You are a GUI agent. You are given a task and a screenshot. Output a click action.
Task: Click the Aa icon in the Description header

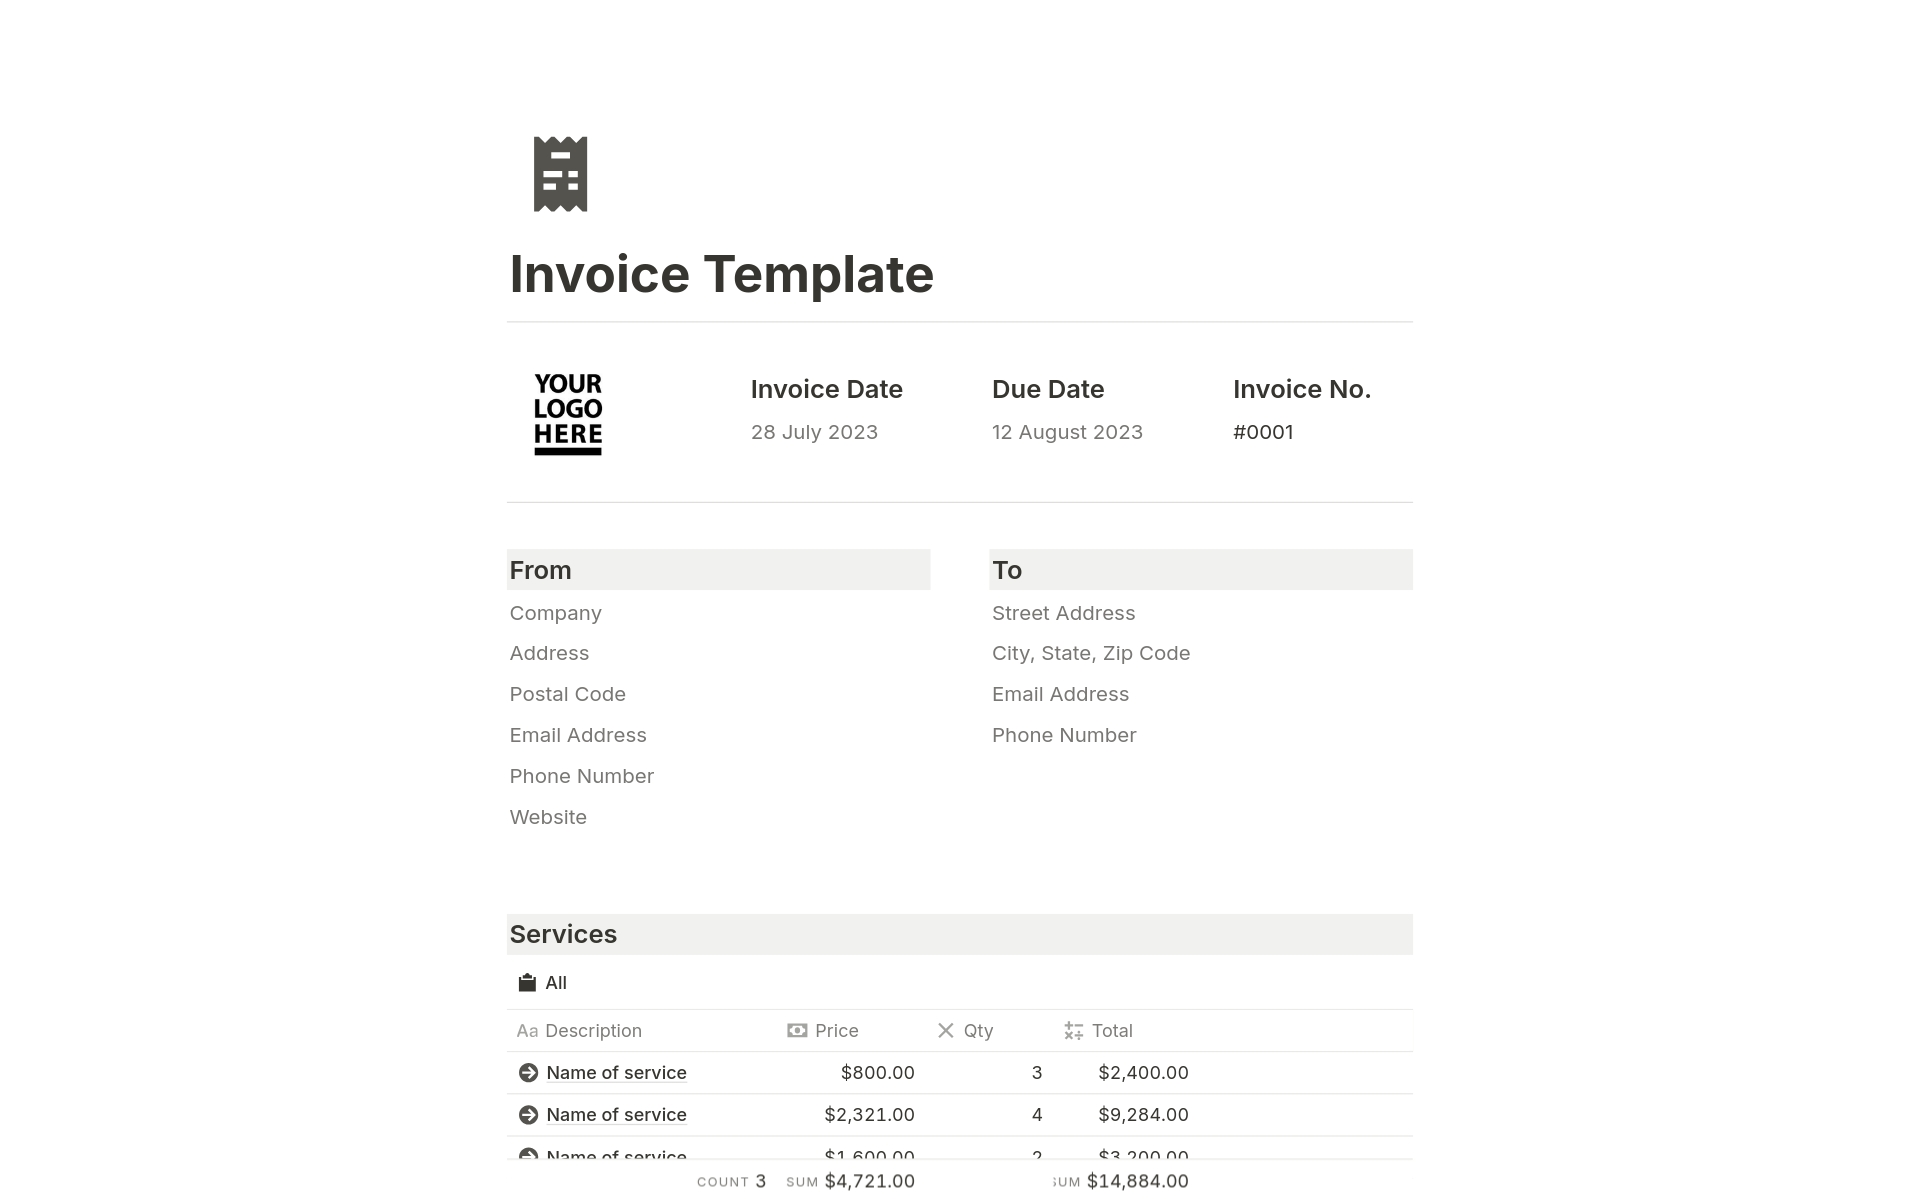(x=526, y=1031)
